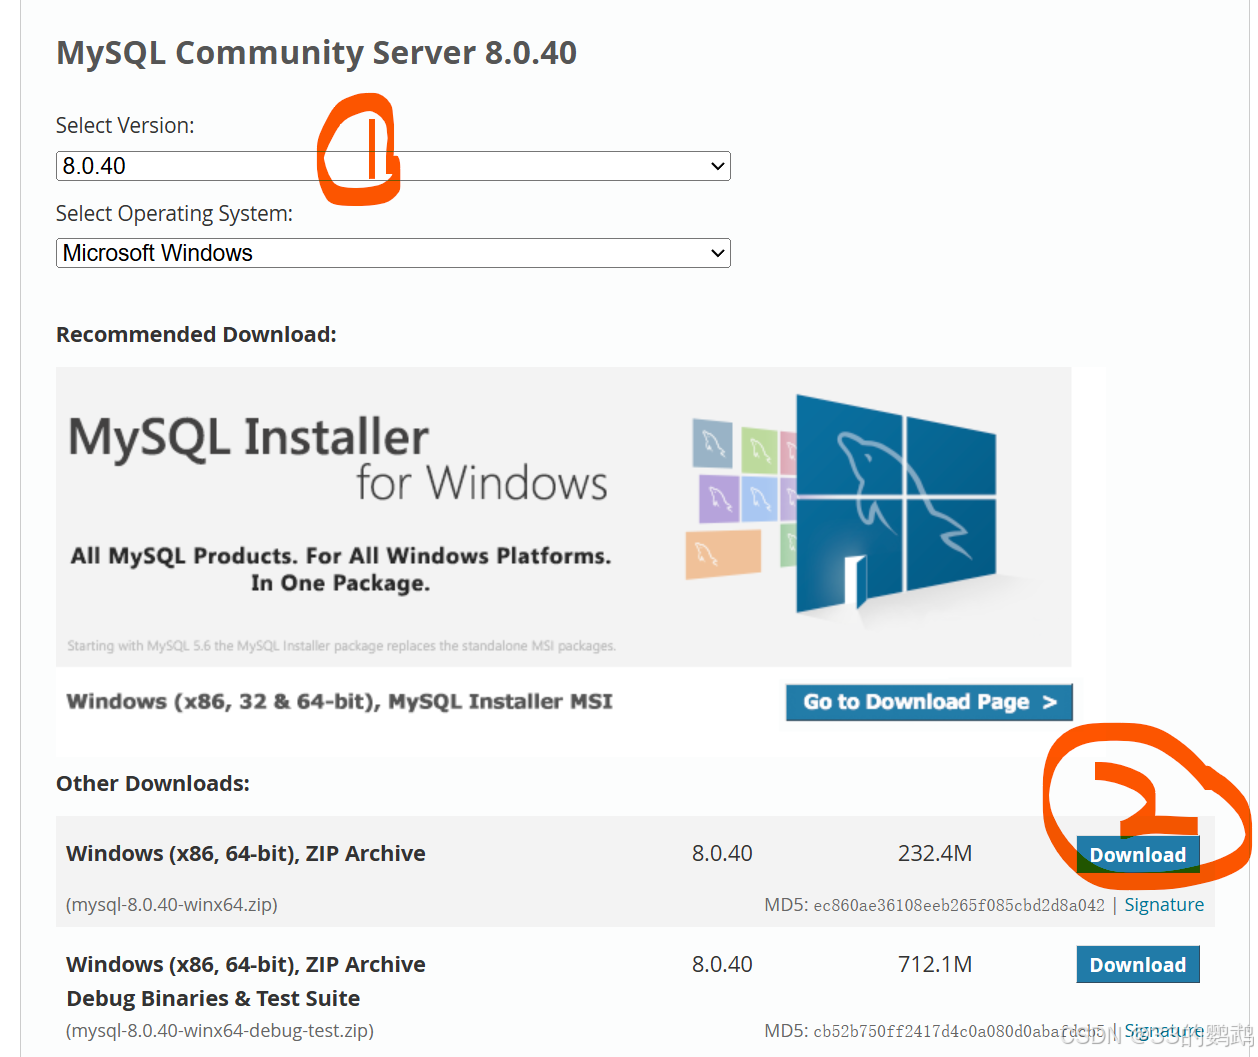Download the Debug Binaries & Test Suite zip

pos(1138,965)
